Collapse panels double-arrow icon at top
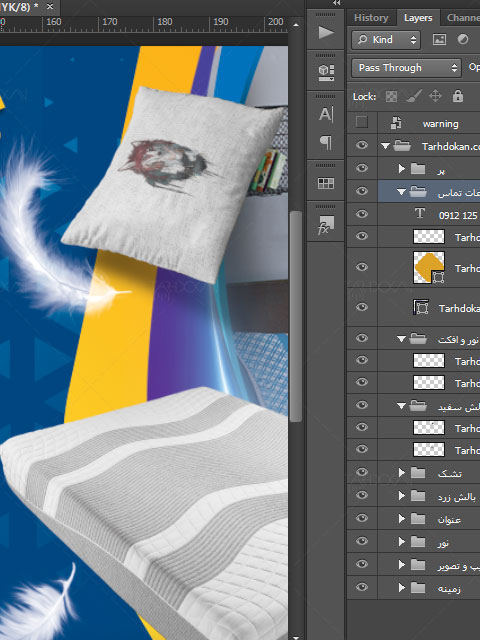This screenshot has height=640, width=480. click(336, 3)
